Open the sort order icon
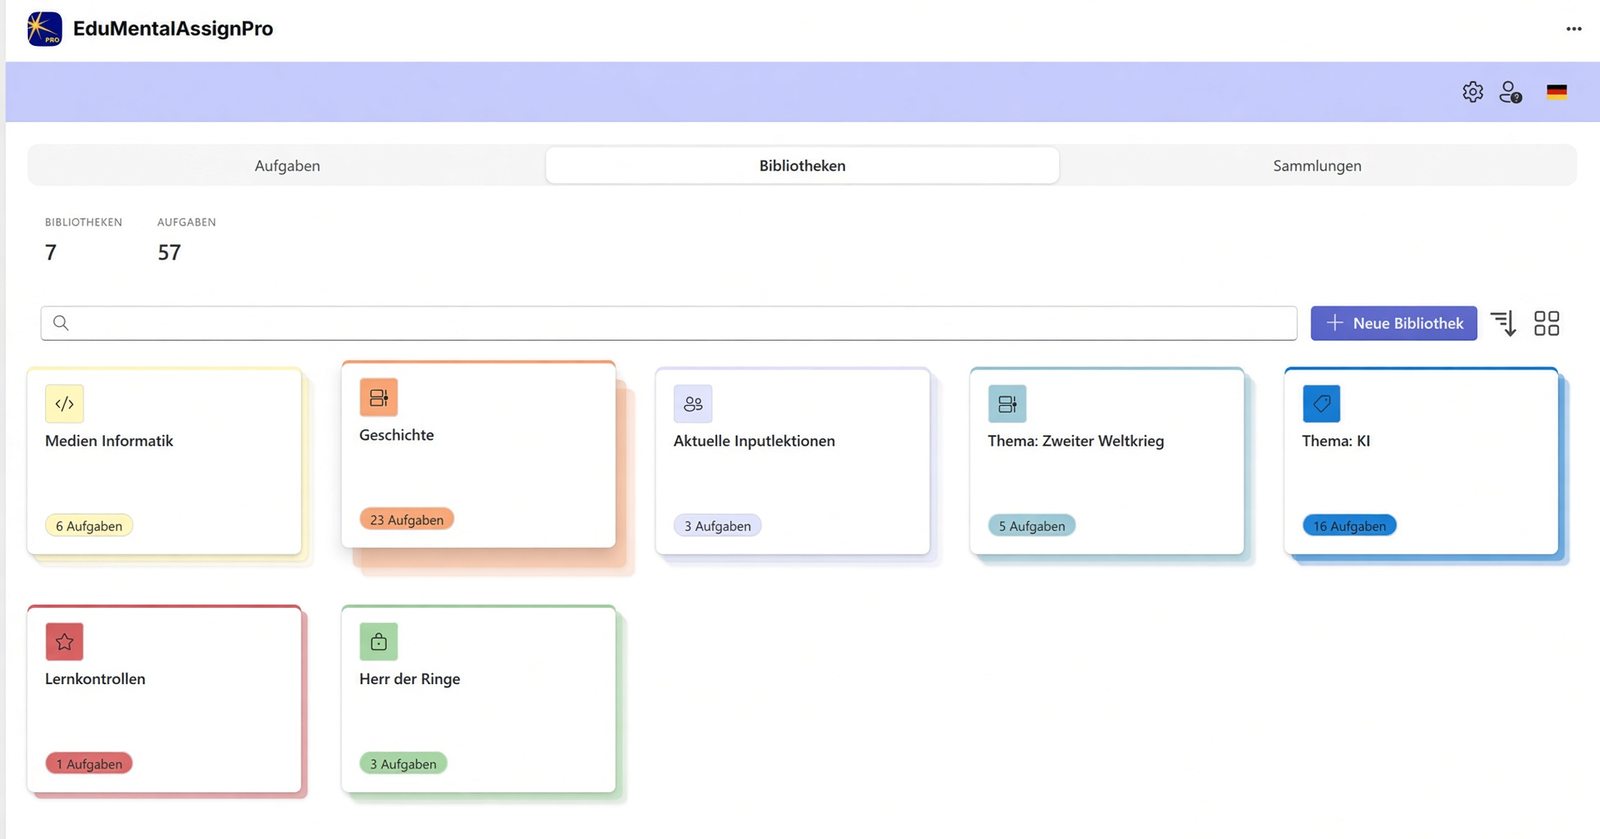 [x=1503, y=323]
